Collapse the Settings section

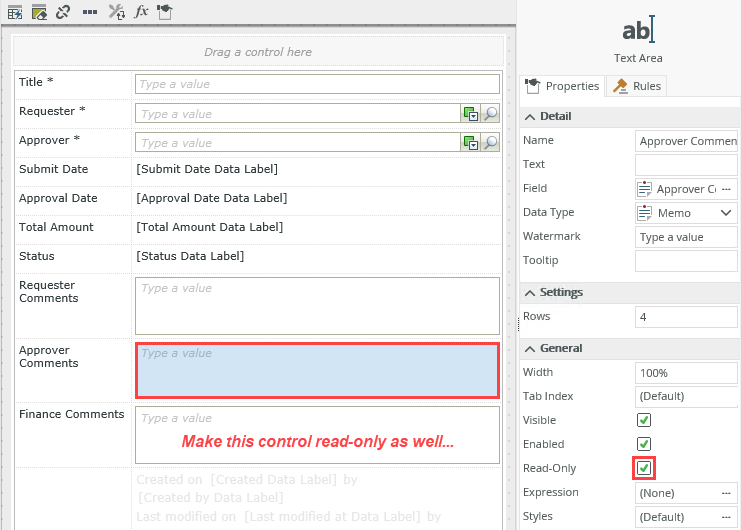pos(530,293)
